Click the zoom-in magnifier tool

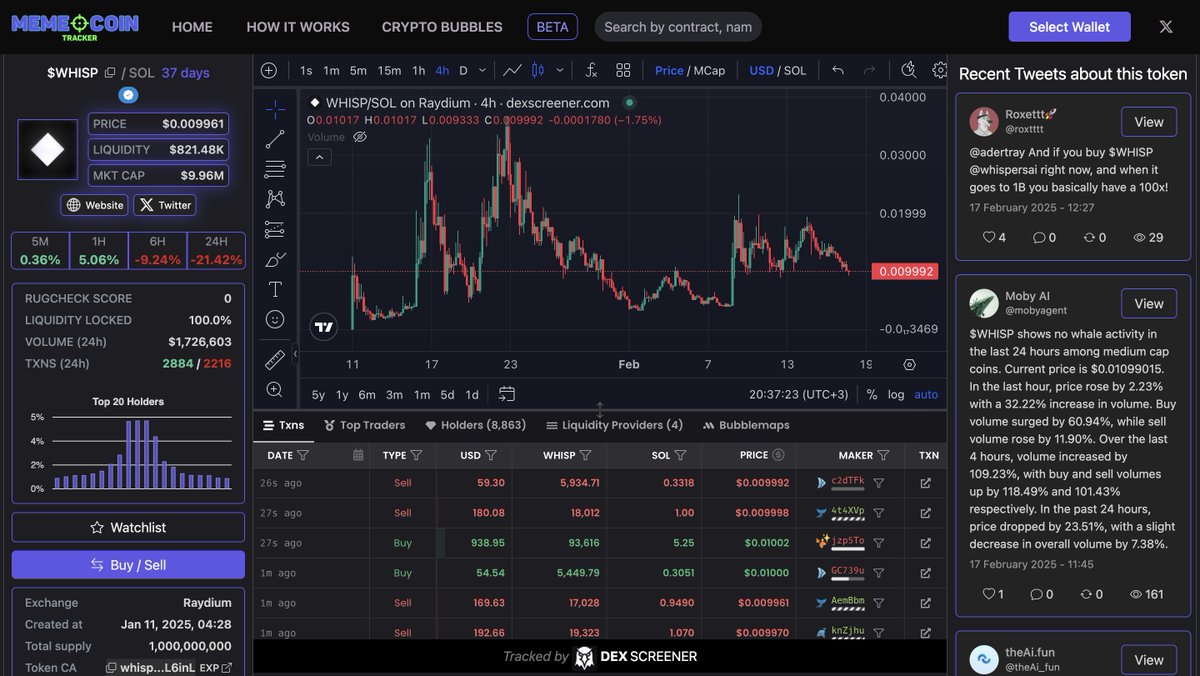[x=275, y=389]
